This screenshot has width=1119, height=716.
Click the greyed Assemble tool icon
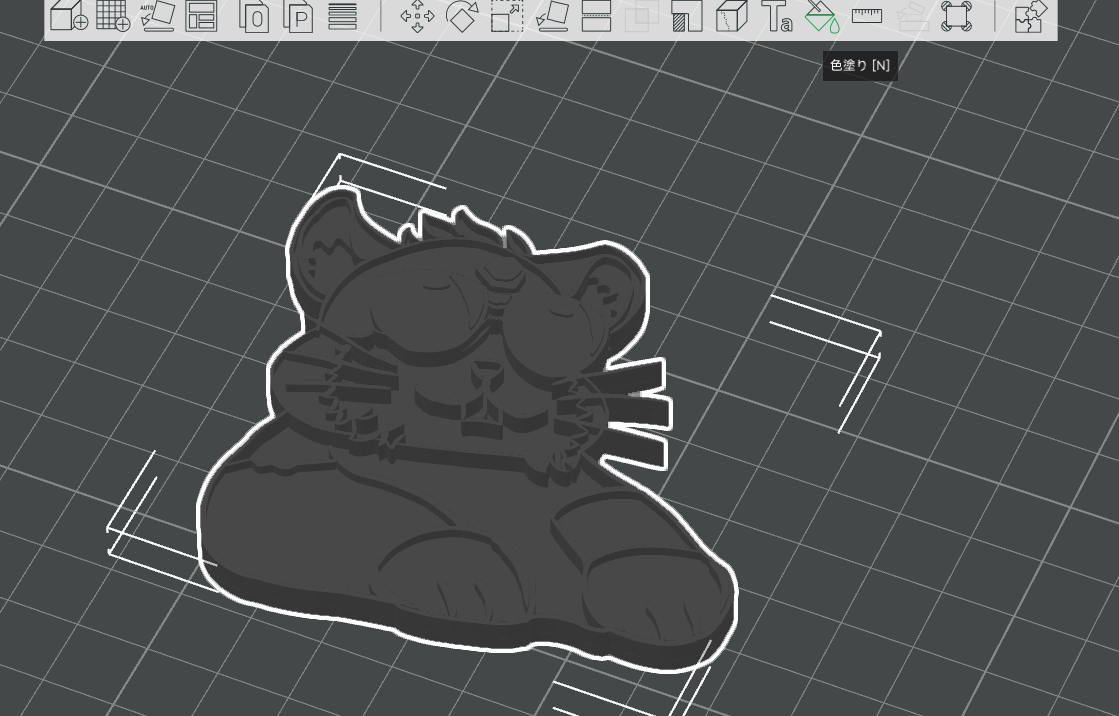(x=912, y=16)
